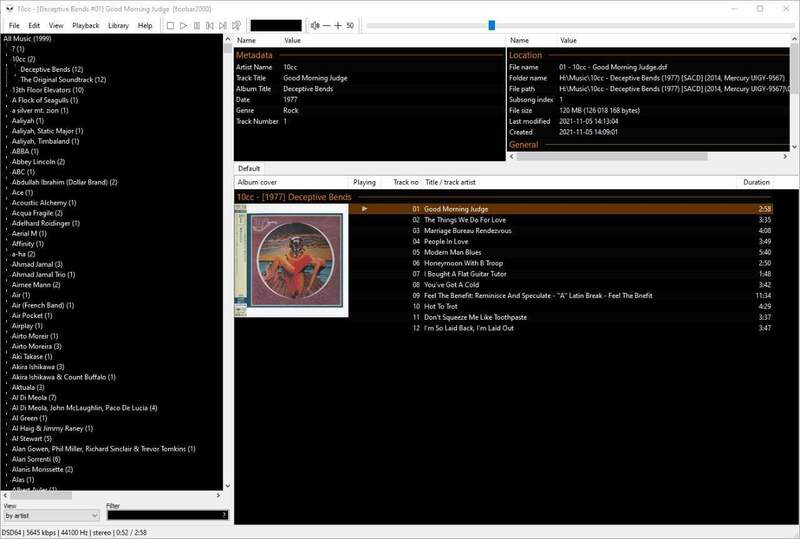This screenshot has height=539, width=800.
Task: Open the 'by artist' View dropdown
Action: [x=50, y=515]
